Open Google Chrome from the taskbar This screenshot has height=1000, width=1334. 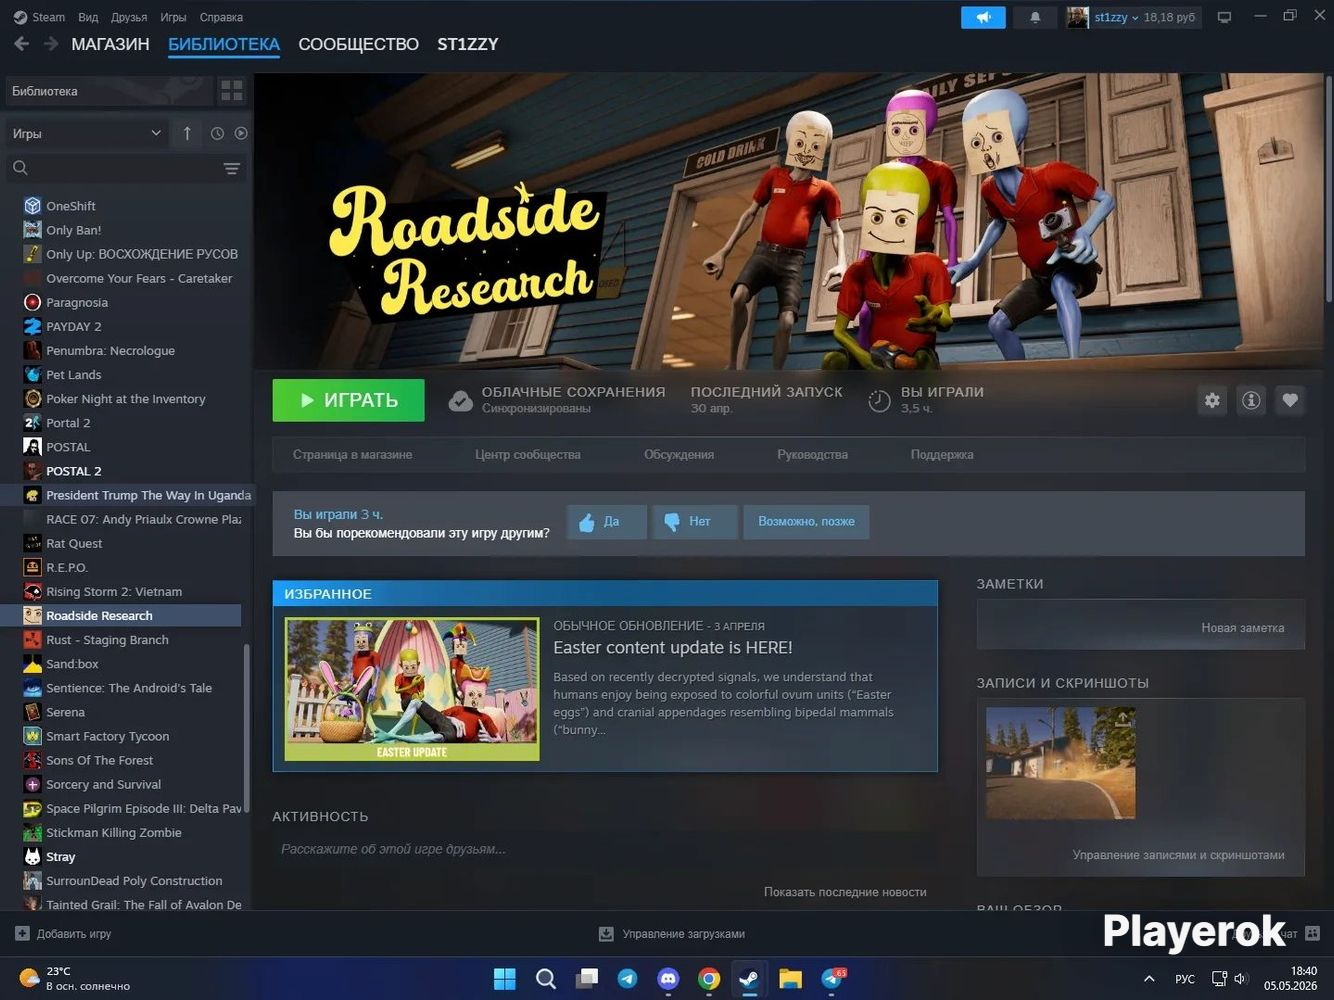709,978
